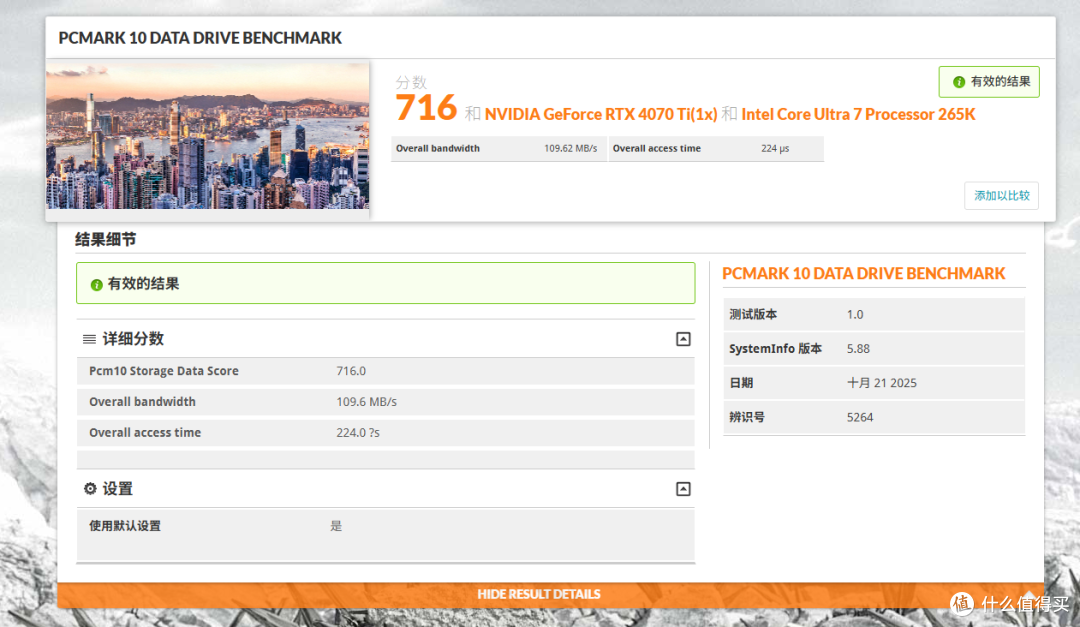Click the PCMARK 10 DATA DRIVE BENCHMARK header title
The image size is (1080, 627).
(x=200, y=38)
